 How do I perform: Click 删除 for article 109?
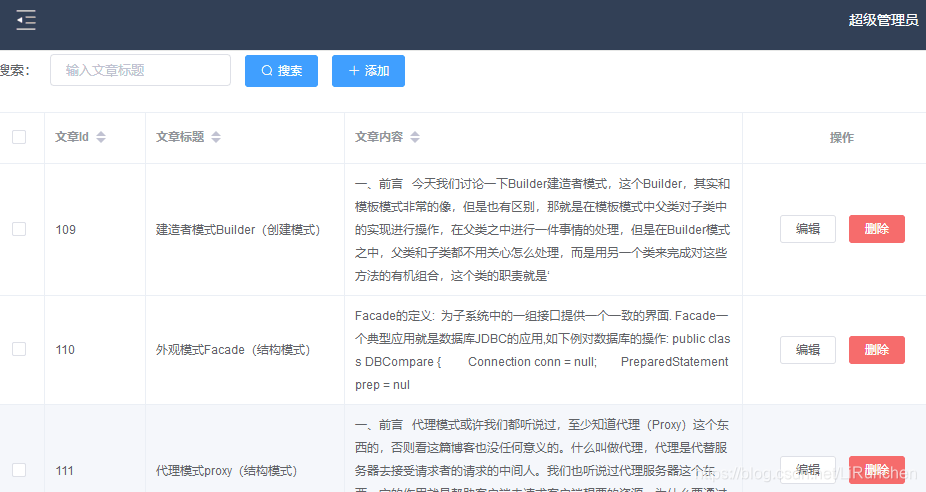pyautogui.click(x=877, y=229)
